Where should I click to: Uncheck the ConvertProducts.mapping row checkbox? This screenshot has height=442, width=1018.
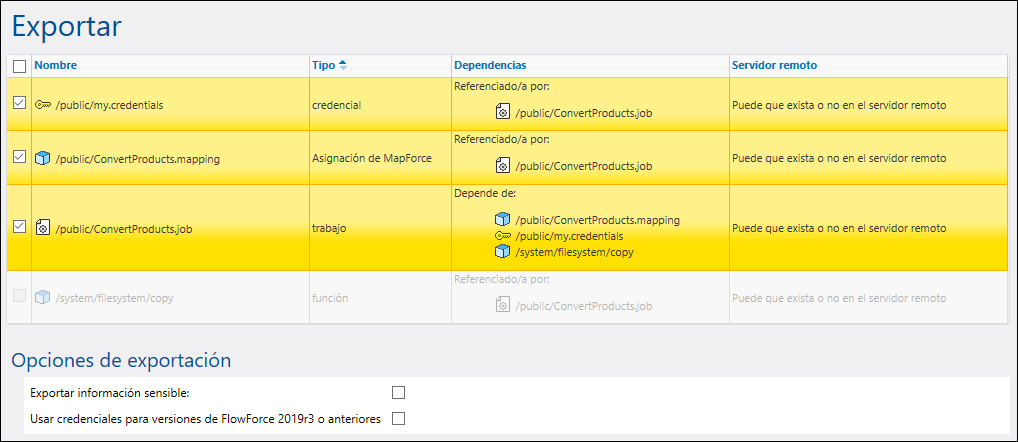click(19, 157)
